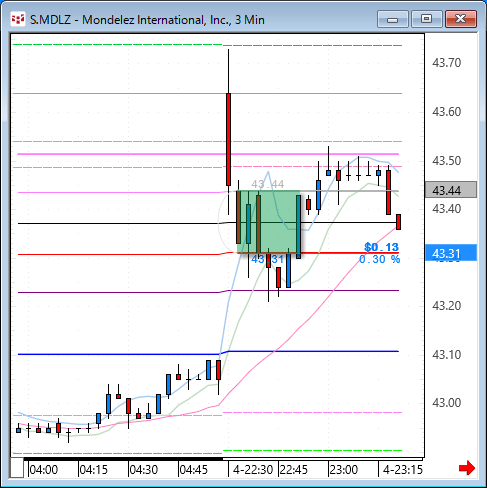487x488 pixels.
Task: Click the 22:45 time axis label
Action: 294,470
